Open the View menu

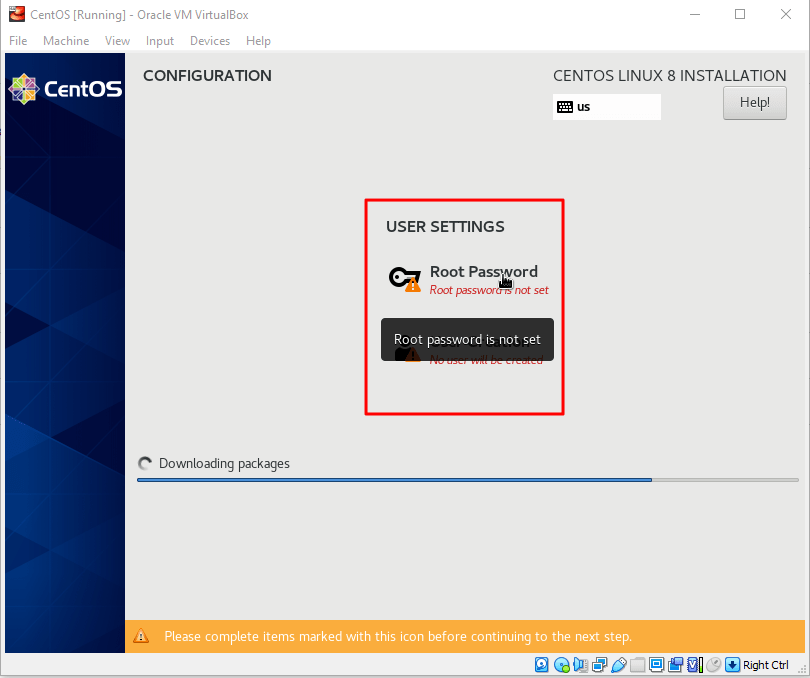(x=117, y=41)
